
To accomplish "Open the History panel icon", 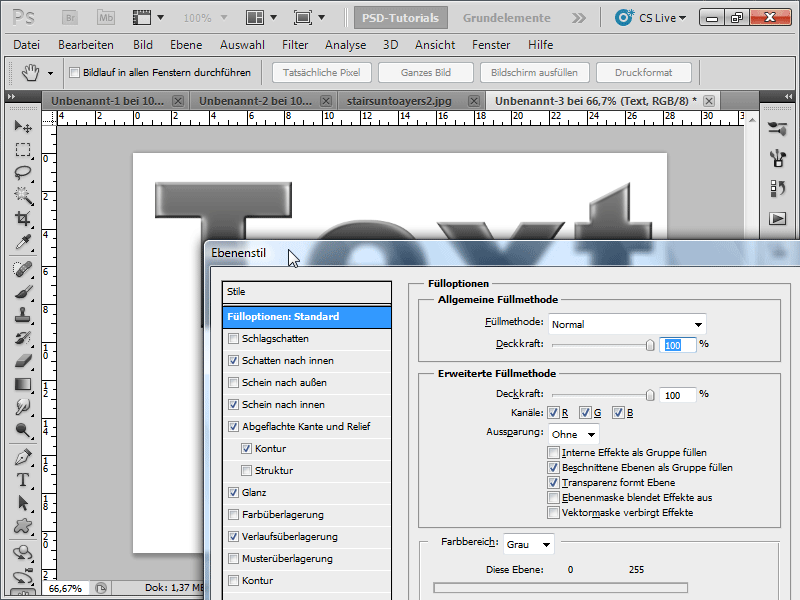I will point(778,188).
